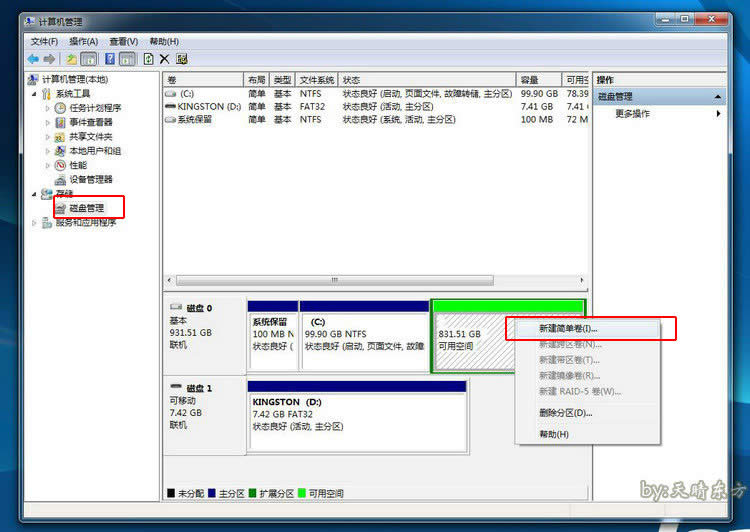
Task: Click the Refresh toolbar icon
Action: pyautogui.click(x=148, y=59)
